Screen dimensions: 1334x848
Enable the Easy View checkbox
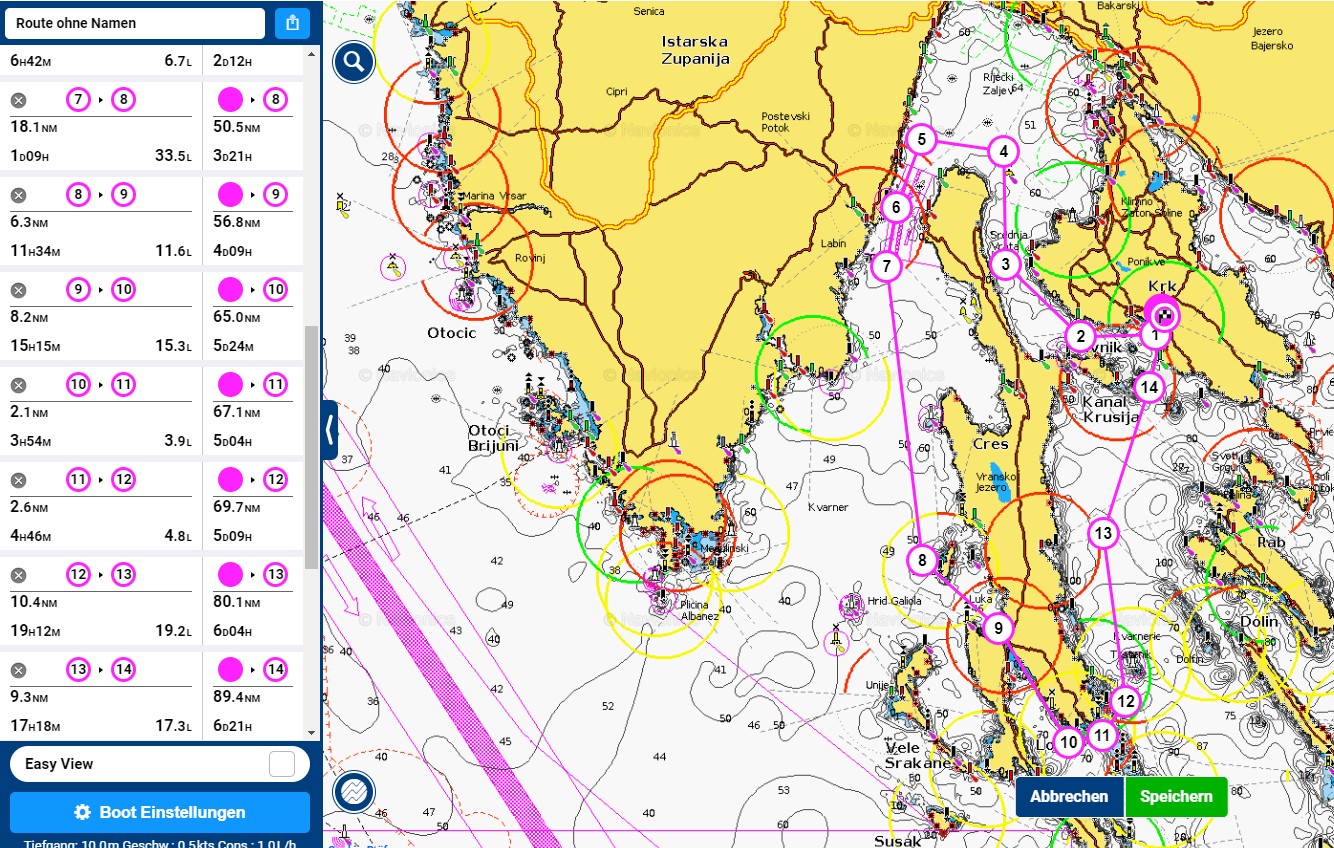pyautogui.click(x=282, y=764)
